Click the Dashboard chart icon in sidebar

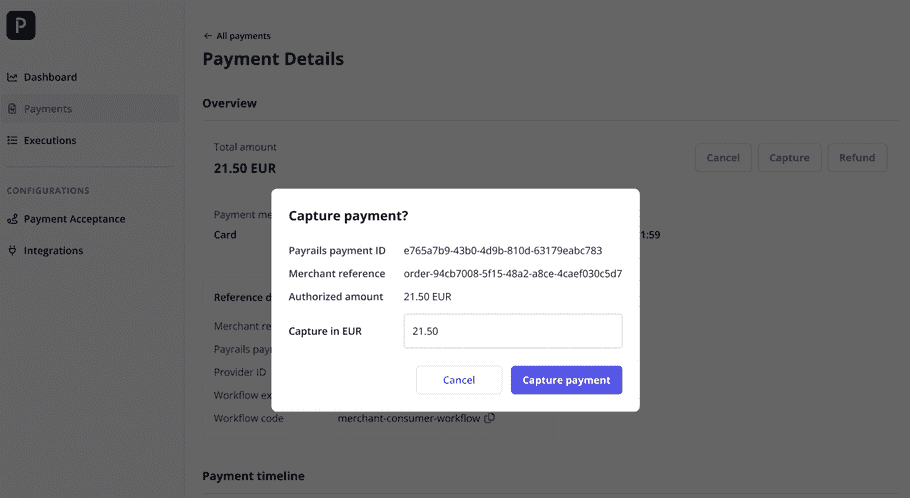[x=12, y=77]
